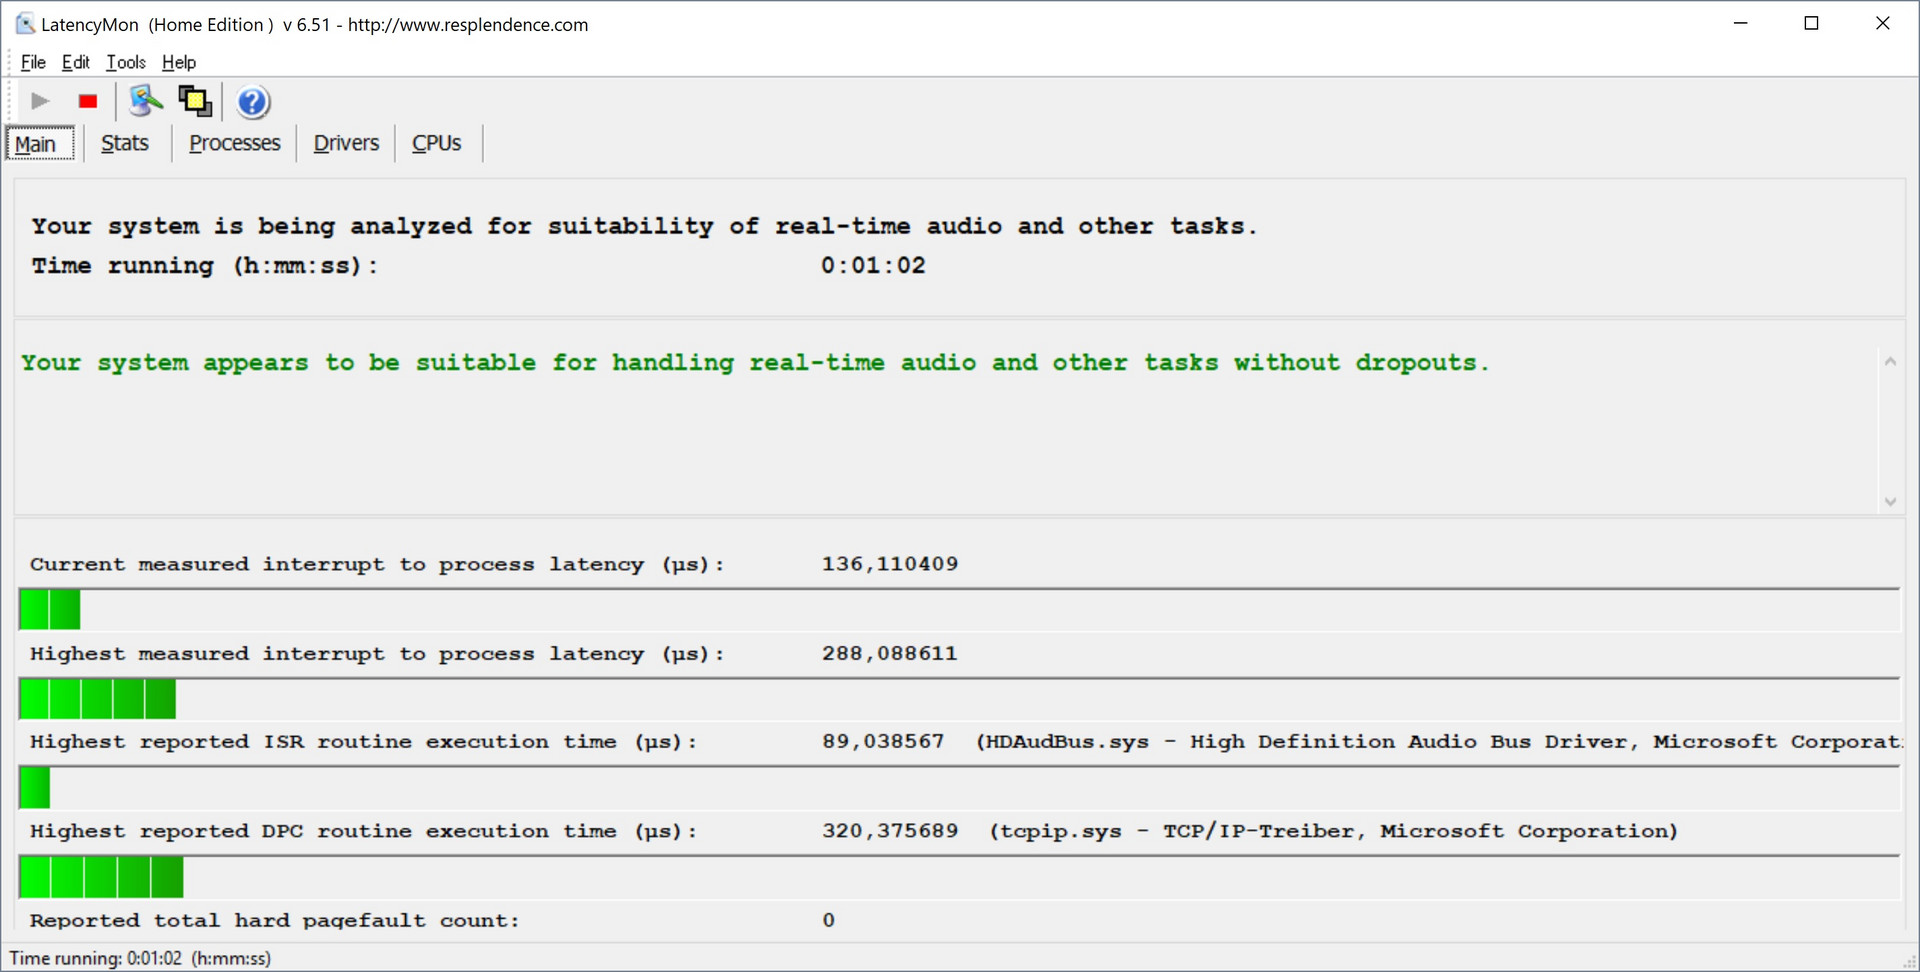
Task: Click the LatencyMon app icon in title bar
Action: tap(25, 24)
